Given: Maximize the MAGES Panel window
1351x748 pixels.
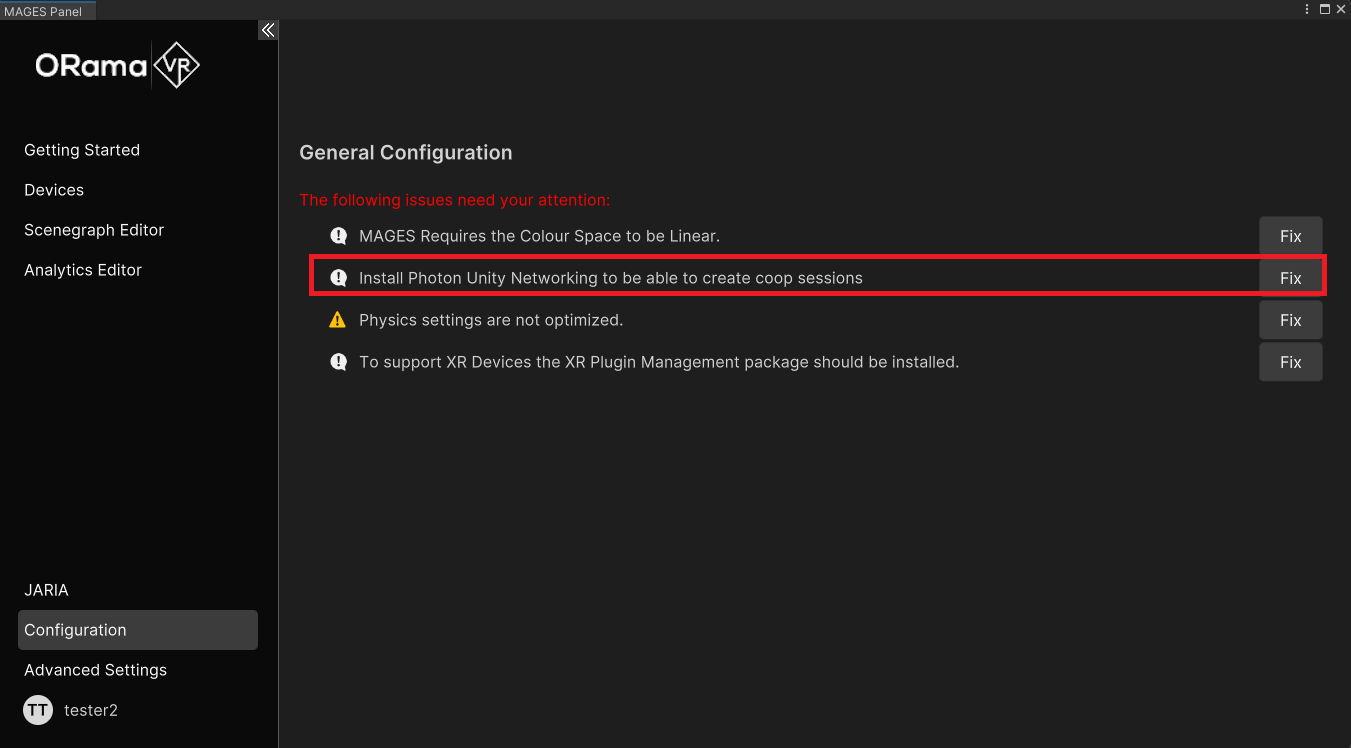Looking at the screenshot, I should 1325,9.
